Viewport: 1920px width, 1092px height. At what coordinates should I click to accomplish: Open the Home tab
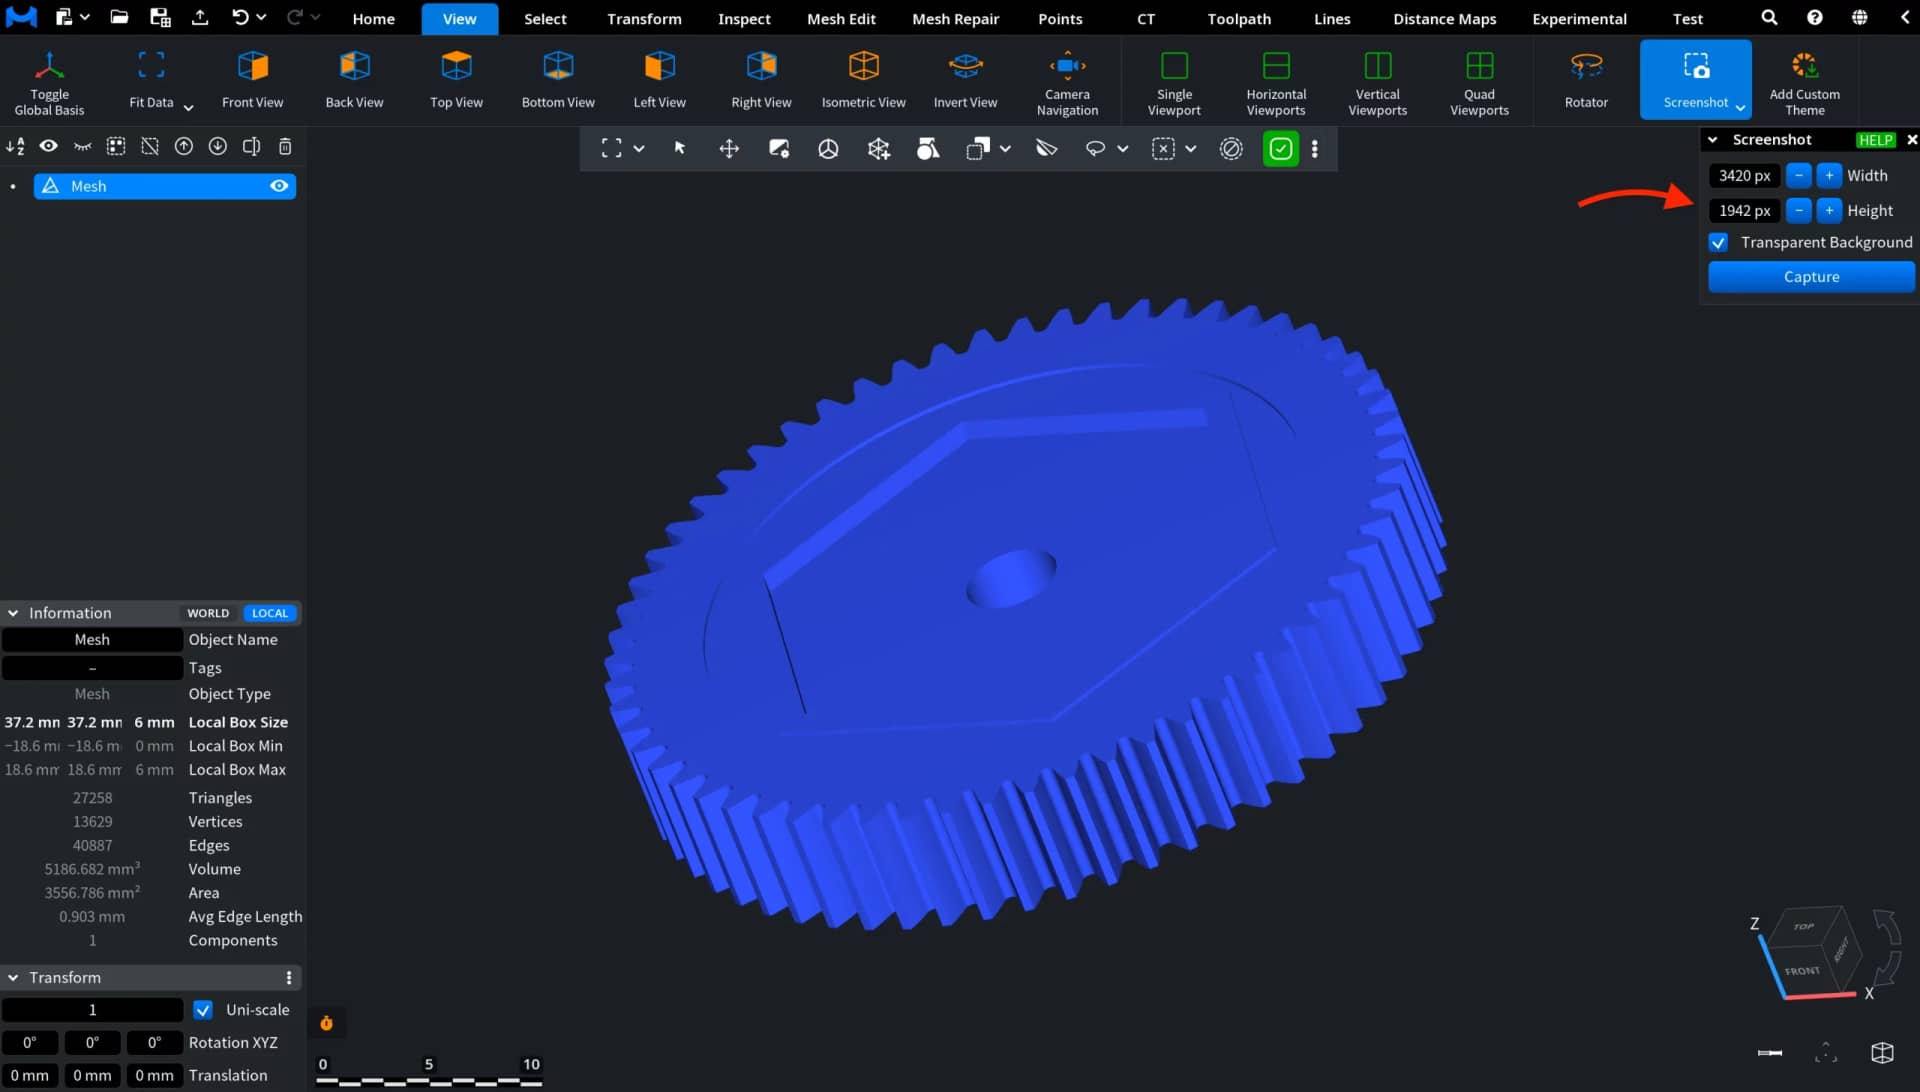[x=373, y=18]
